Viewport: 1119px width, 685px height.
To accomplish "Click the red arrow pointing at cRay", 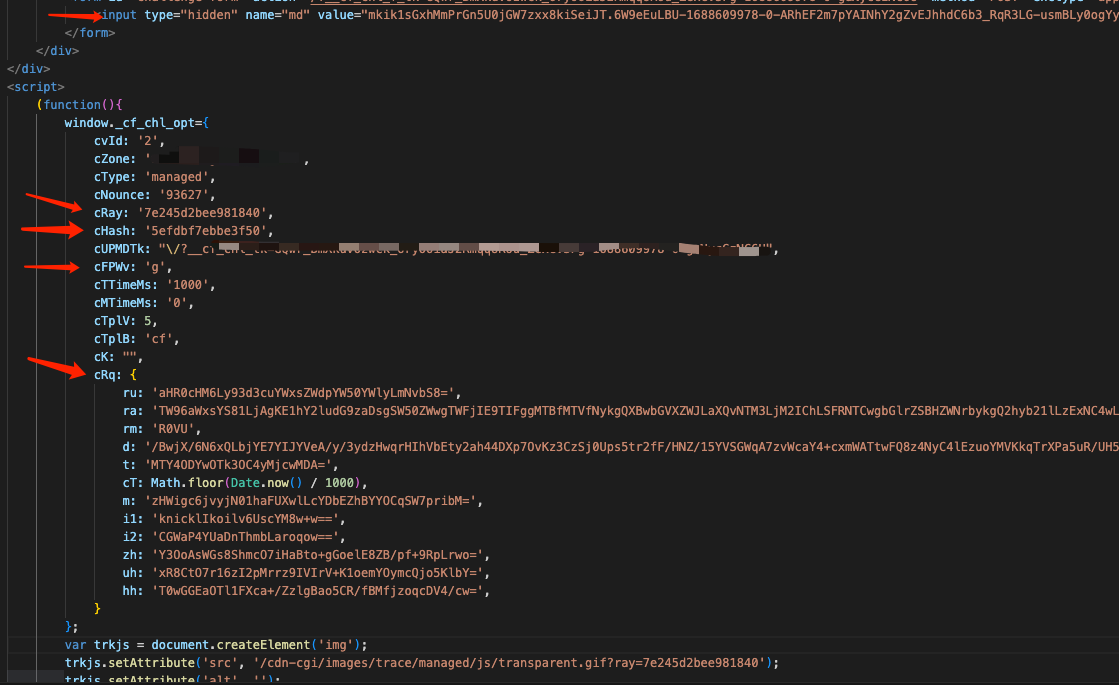I will 55,203.
